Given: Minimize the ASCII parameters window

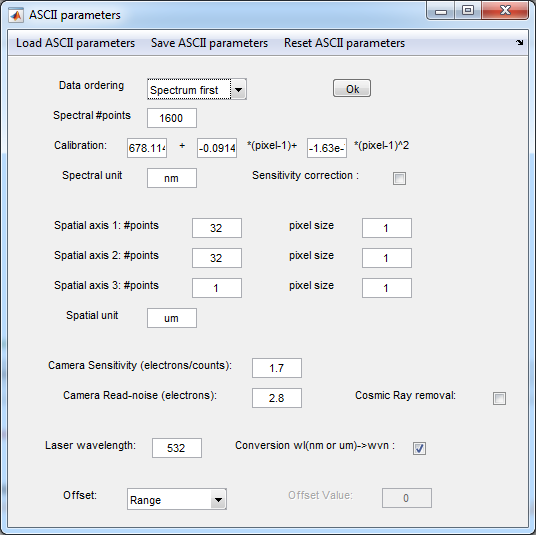Looking at the screenshot, I should [x=441, y=12].
